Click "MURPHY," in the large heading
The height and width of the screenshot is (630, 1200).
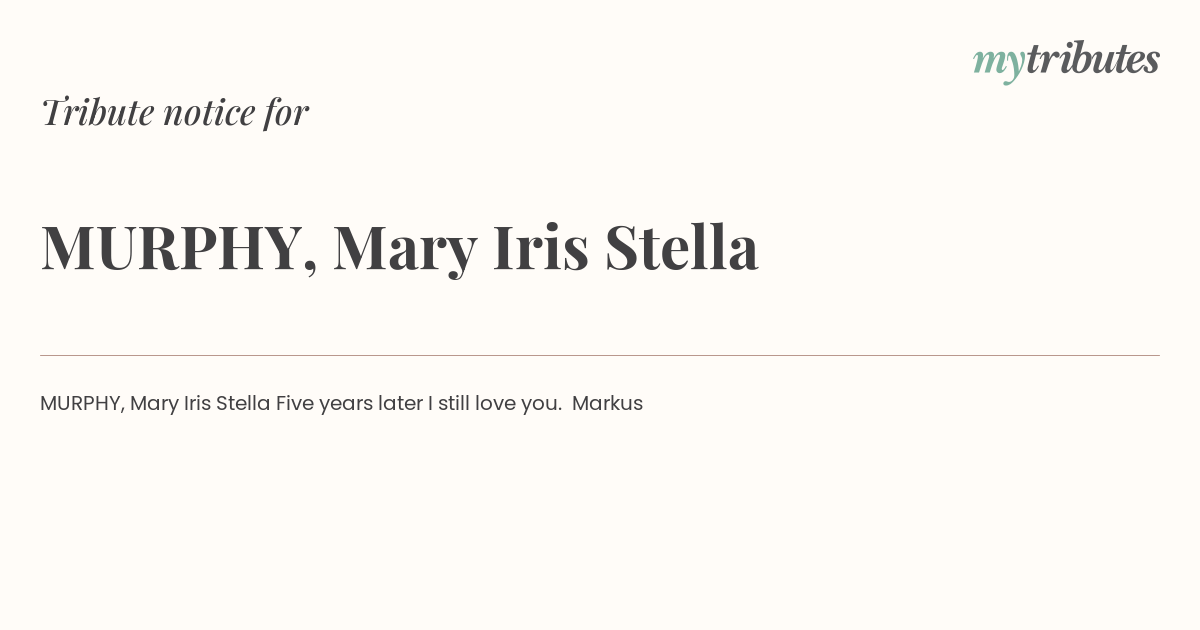[179, 247]
